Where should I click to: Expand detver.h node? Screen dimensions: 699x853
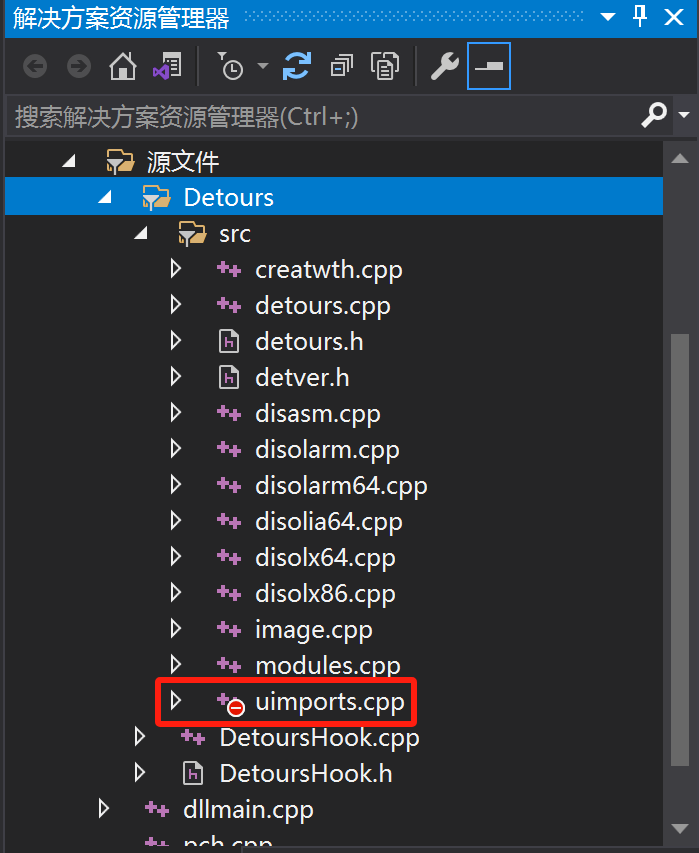(176, 376)
